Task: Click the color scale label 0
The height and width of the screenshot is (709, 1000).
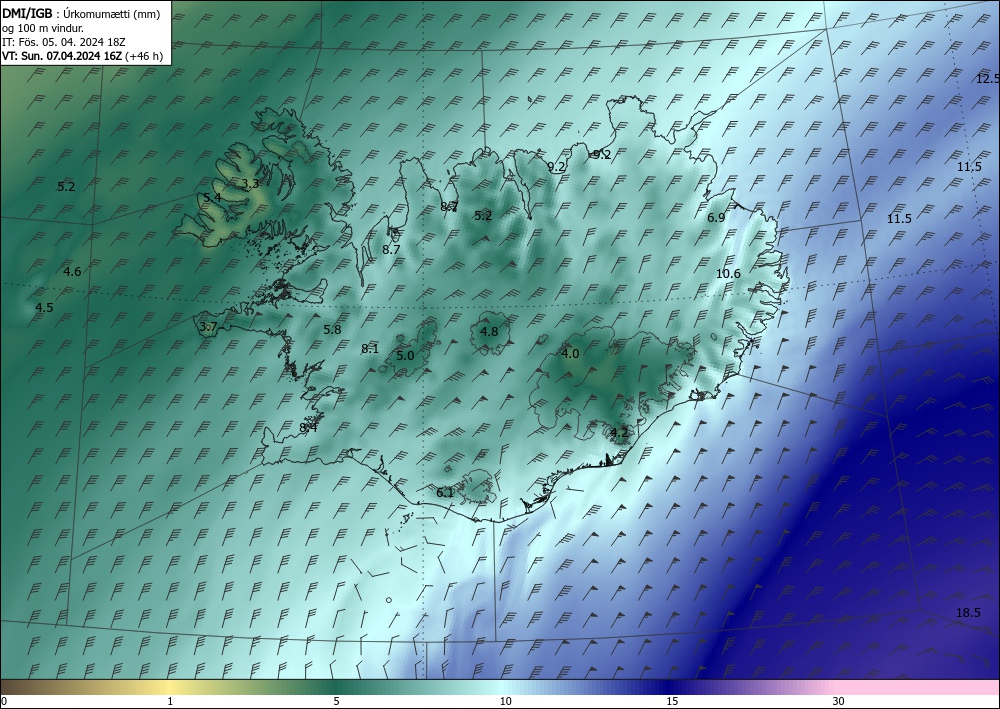Action: (x=4, y=701)
